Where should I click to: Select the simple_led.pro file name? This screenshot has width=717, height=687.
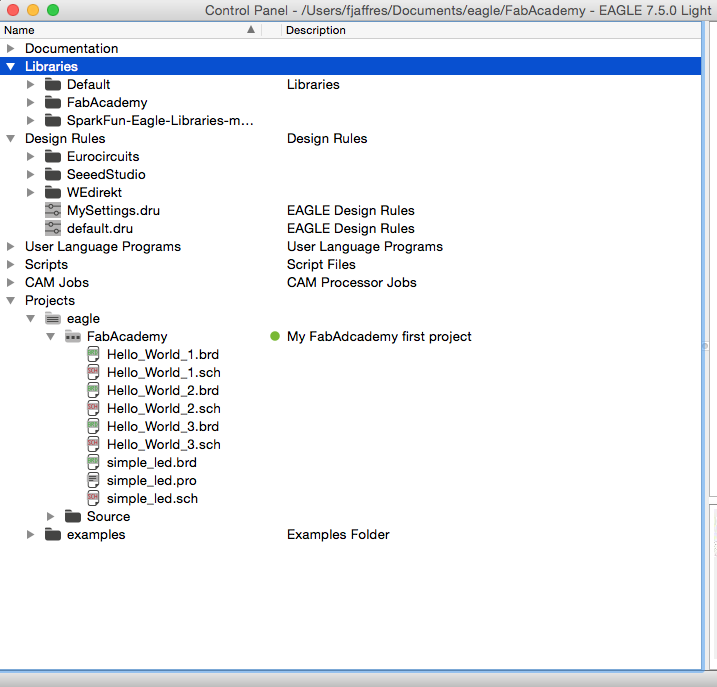click(151, 480)
